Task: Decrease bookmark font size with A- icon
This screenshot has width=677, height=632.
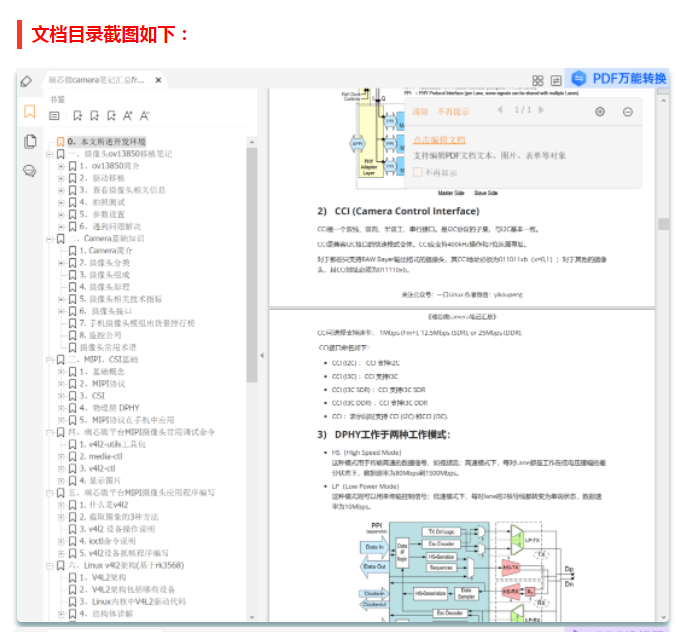Action: pos(144,116)
